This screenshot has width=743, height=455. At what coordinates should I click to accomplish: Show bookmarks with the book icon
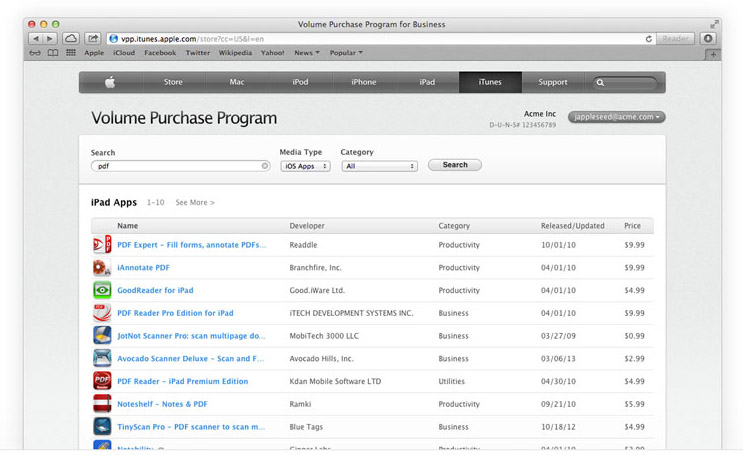point(53,53)
